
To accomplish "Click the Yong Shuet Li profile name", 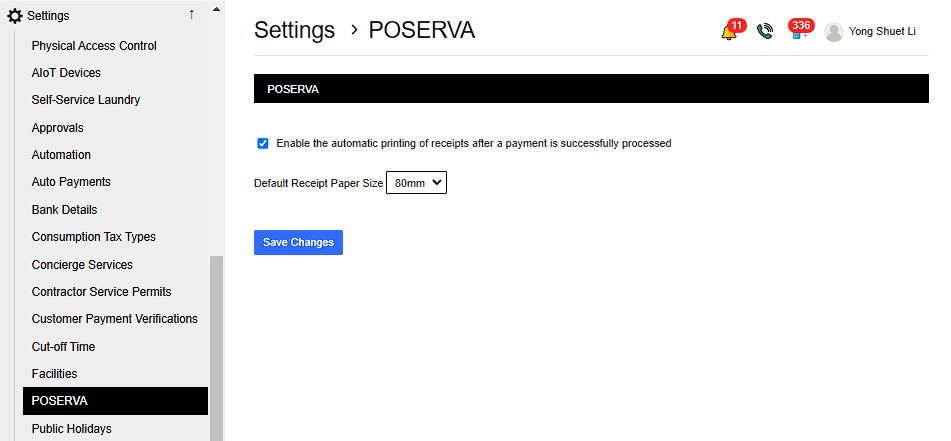I will click(x=882, y=32).
